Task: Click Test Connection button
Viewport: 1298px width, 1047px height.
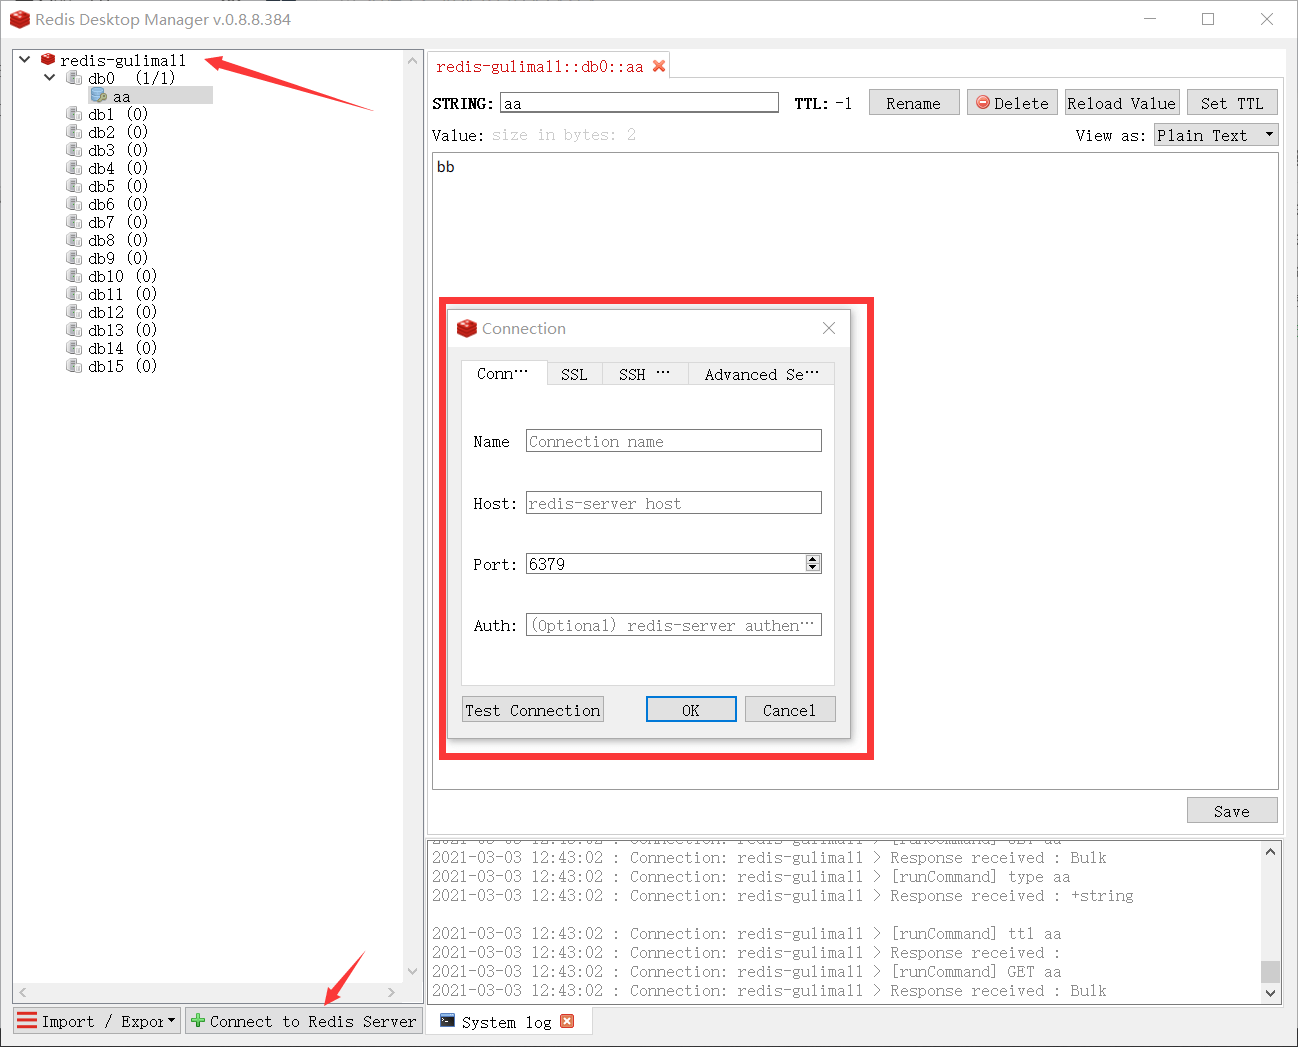Action: 533,710
